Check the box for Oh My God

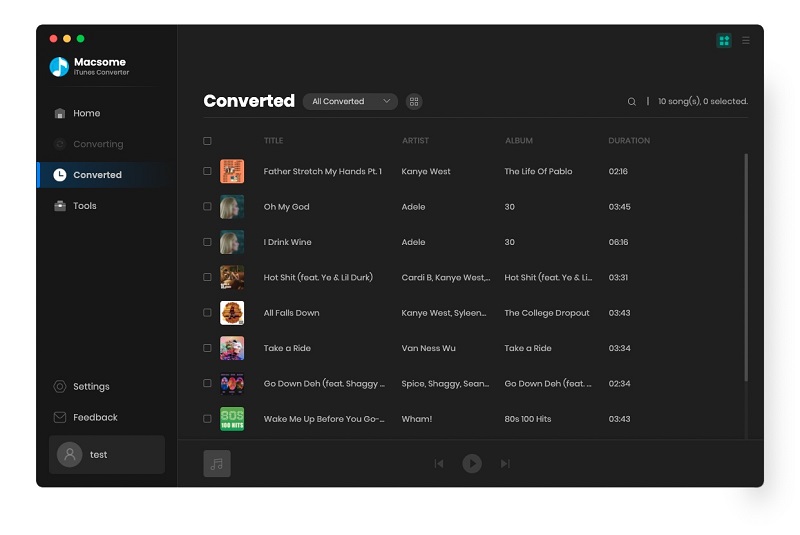coord(208,207)
